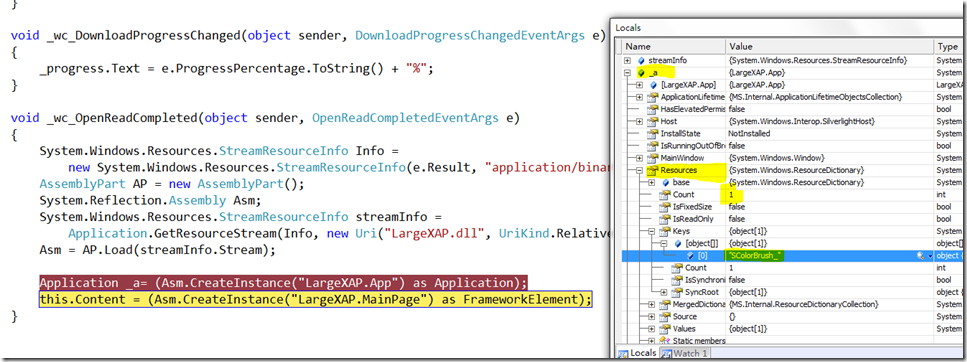Click the _wc_OpenReadCompleted method name
The image size is (967, 362).
[123, 117]
